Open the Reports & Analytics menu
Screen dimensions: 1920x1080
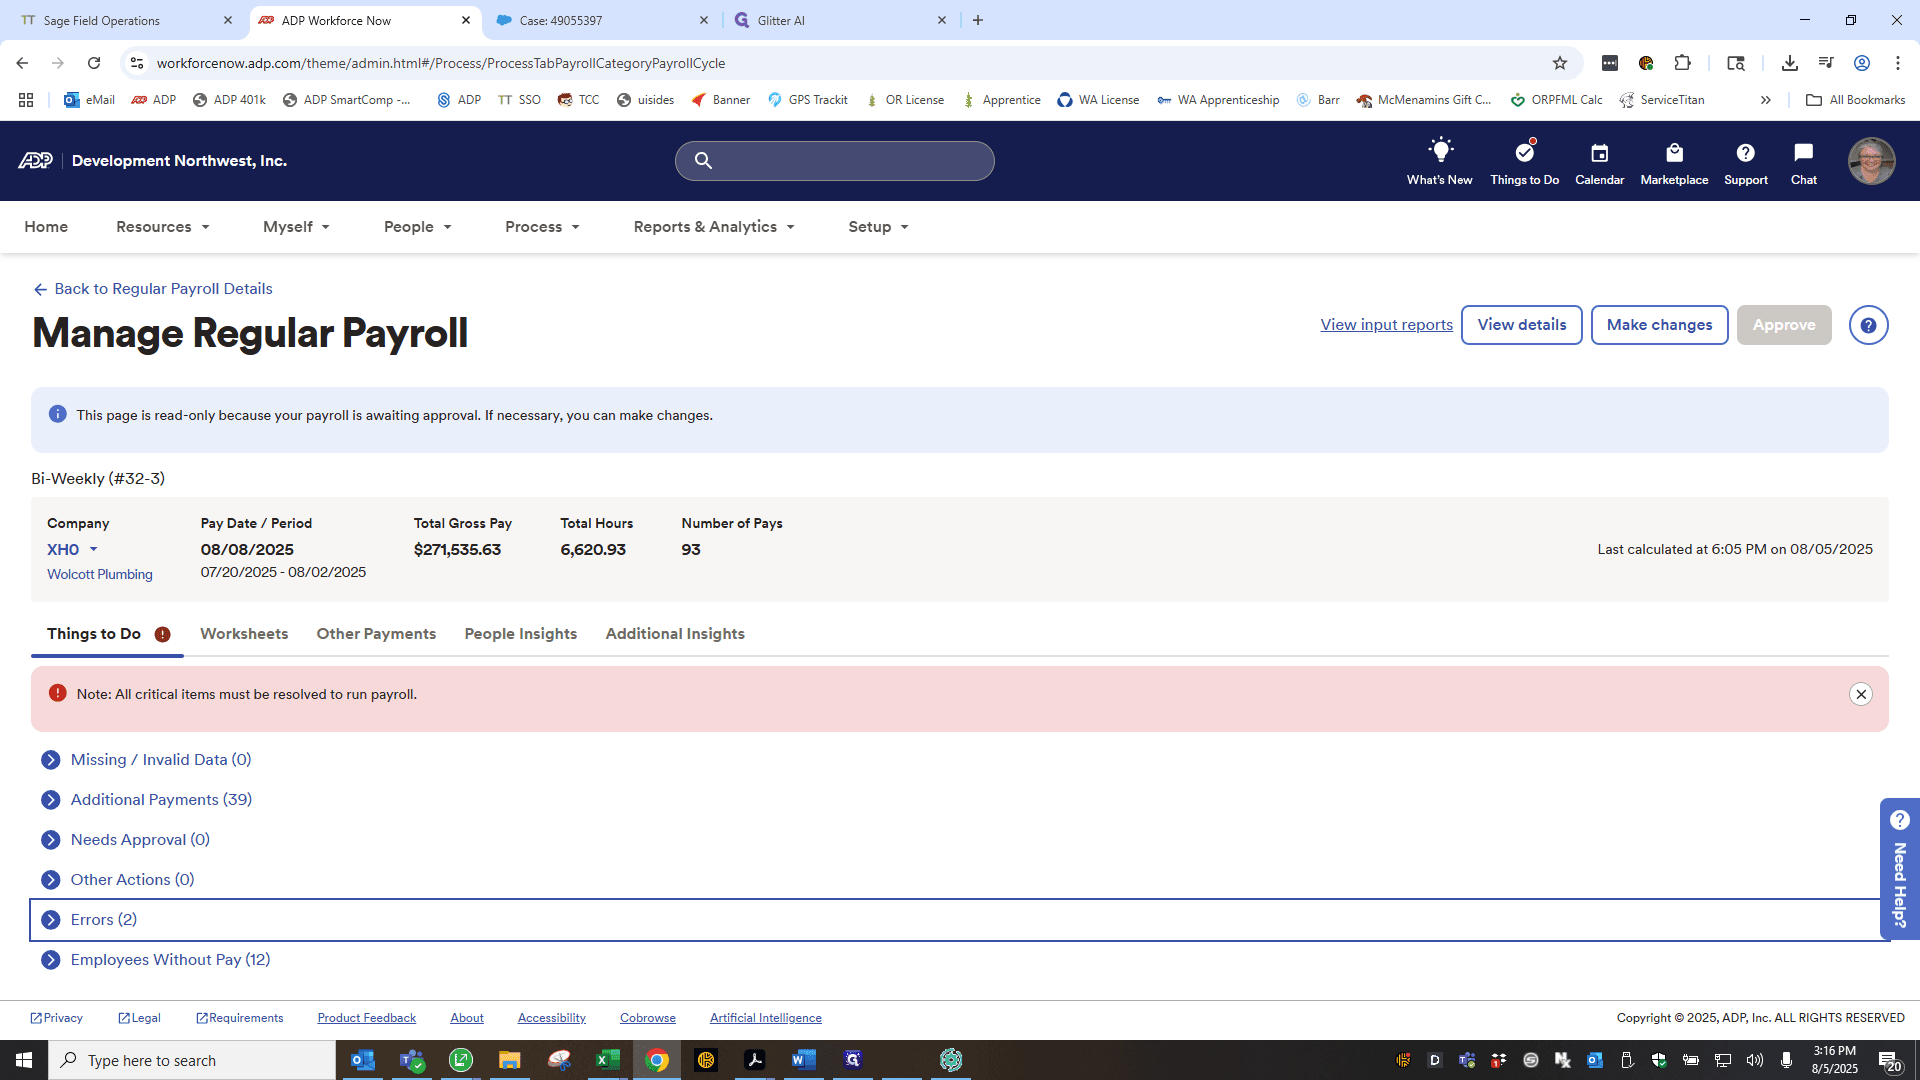(x=714, y=227)
